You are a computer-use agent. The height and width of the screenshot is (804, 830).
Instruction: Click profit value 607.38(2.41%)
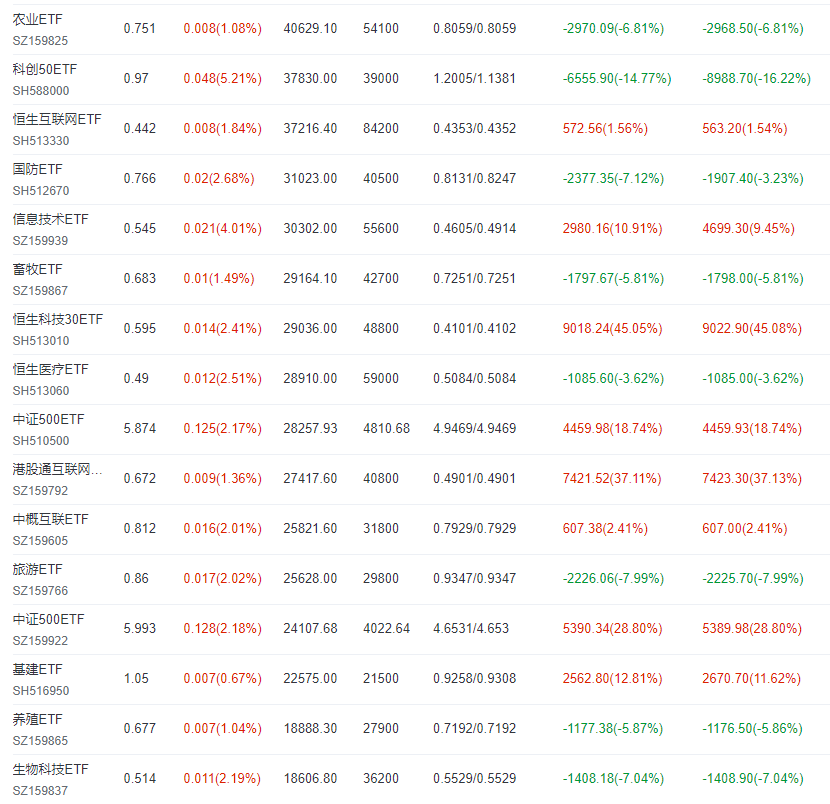[x=606, y=529]
